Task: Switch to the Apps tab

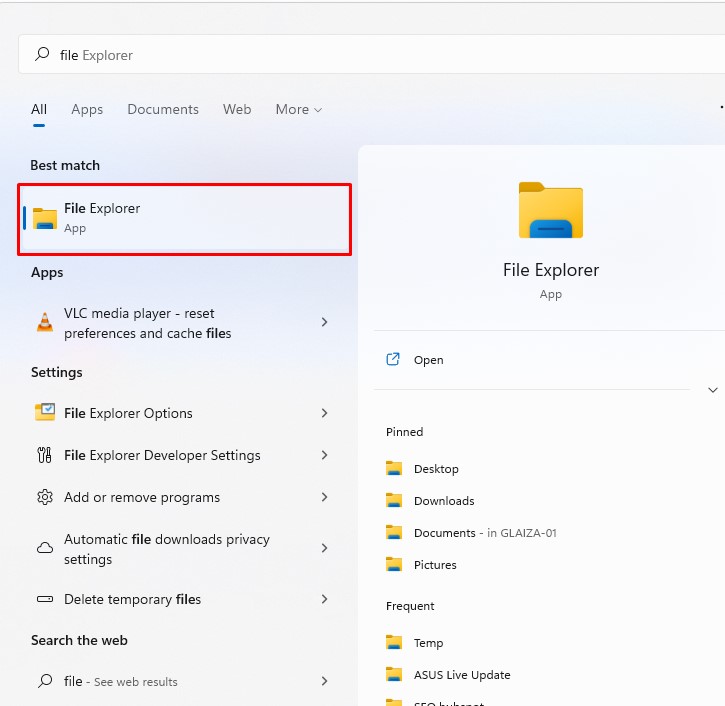Action: (87, 109)
